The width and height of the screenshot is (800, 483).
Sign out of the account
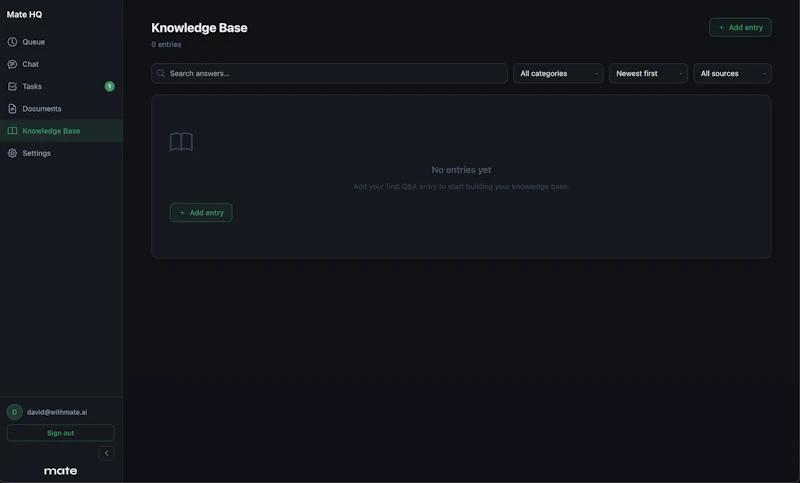pos(60,433)
